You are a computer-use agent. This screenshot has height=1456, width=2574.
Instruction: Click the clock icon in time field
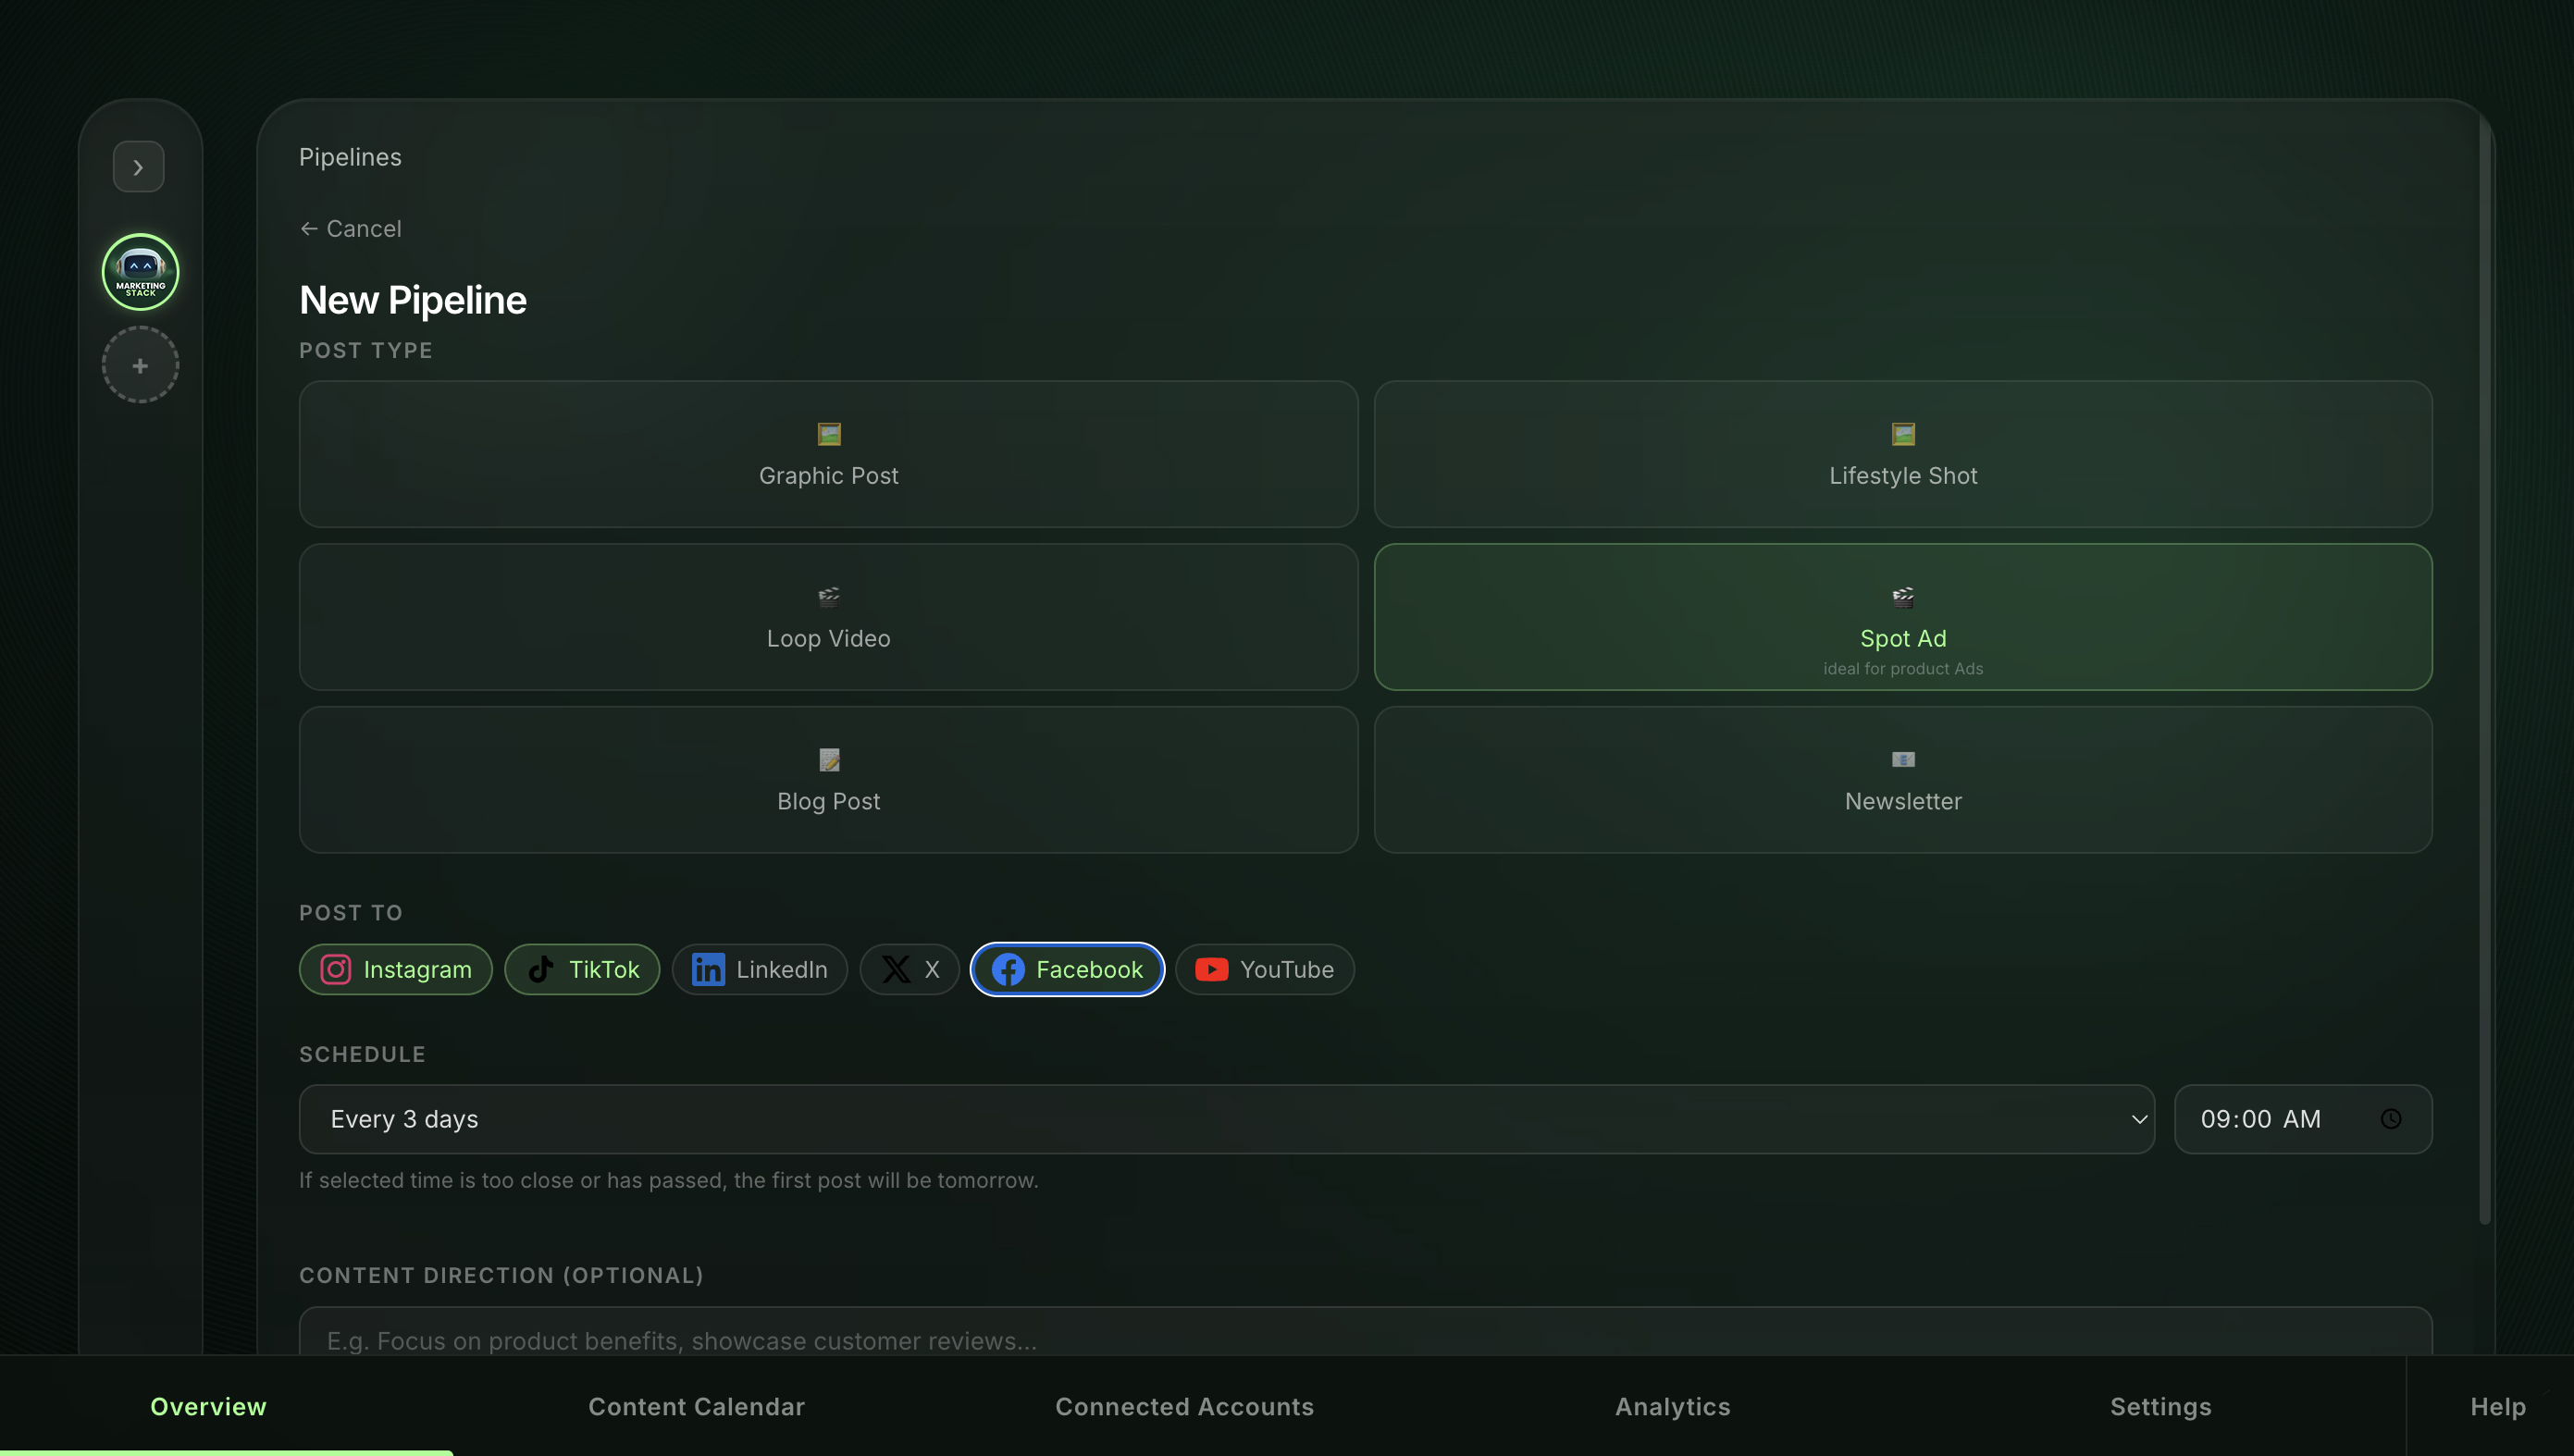pos(2391,1119)
